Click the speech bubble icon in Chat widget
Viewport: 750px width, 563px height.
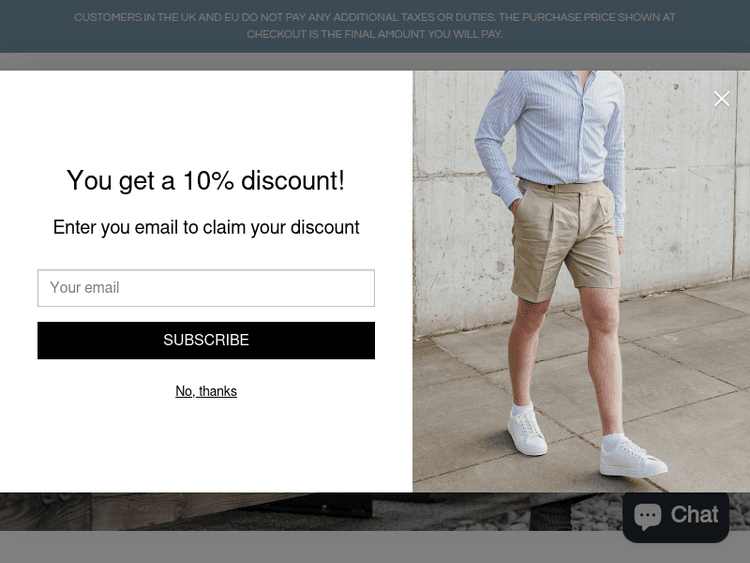(647, 516)
